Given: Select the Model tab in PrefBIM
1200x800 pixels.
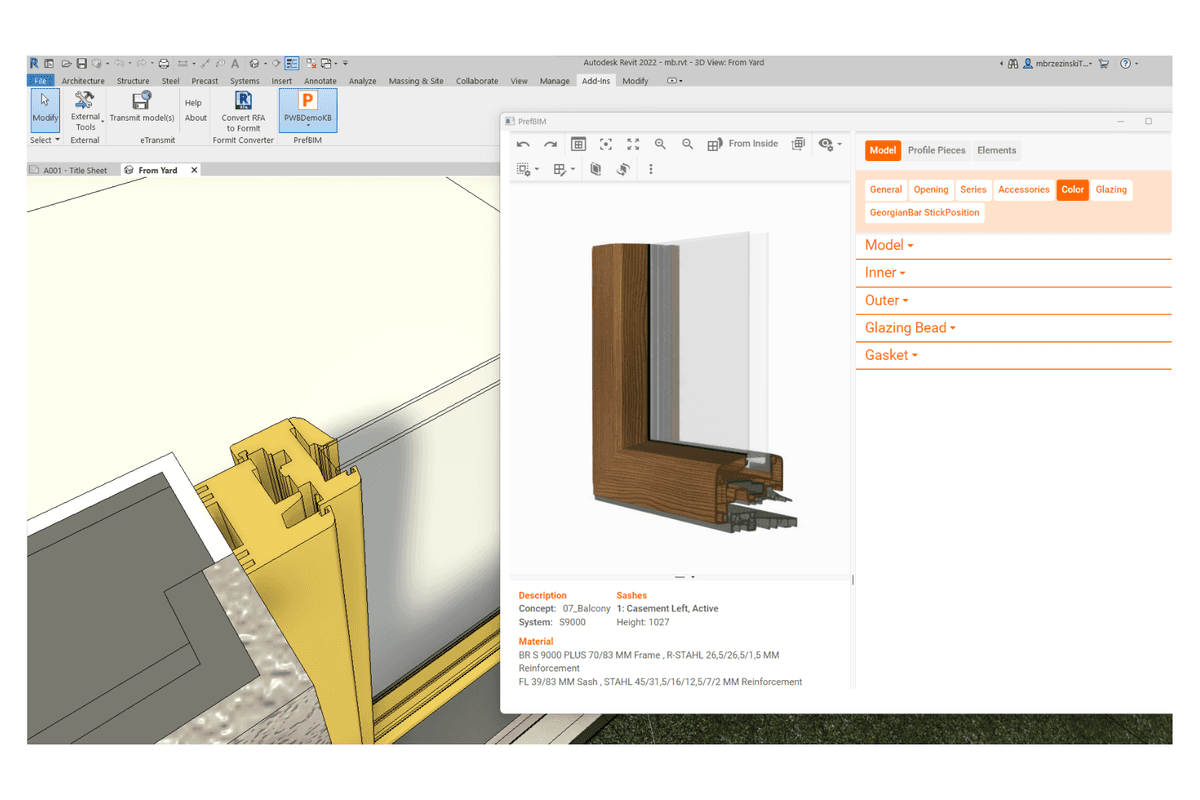Looking at the screenshot, I should coord(883,151).
